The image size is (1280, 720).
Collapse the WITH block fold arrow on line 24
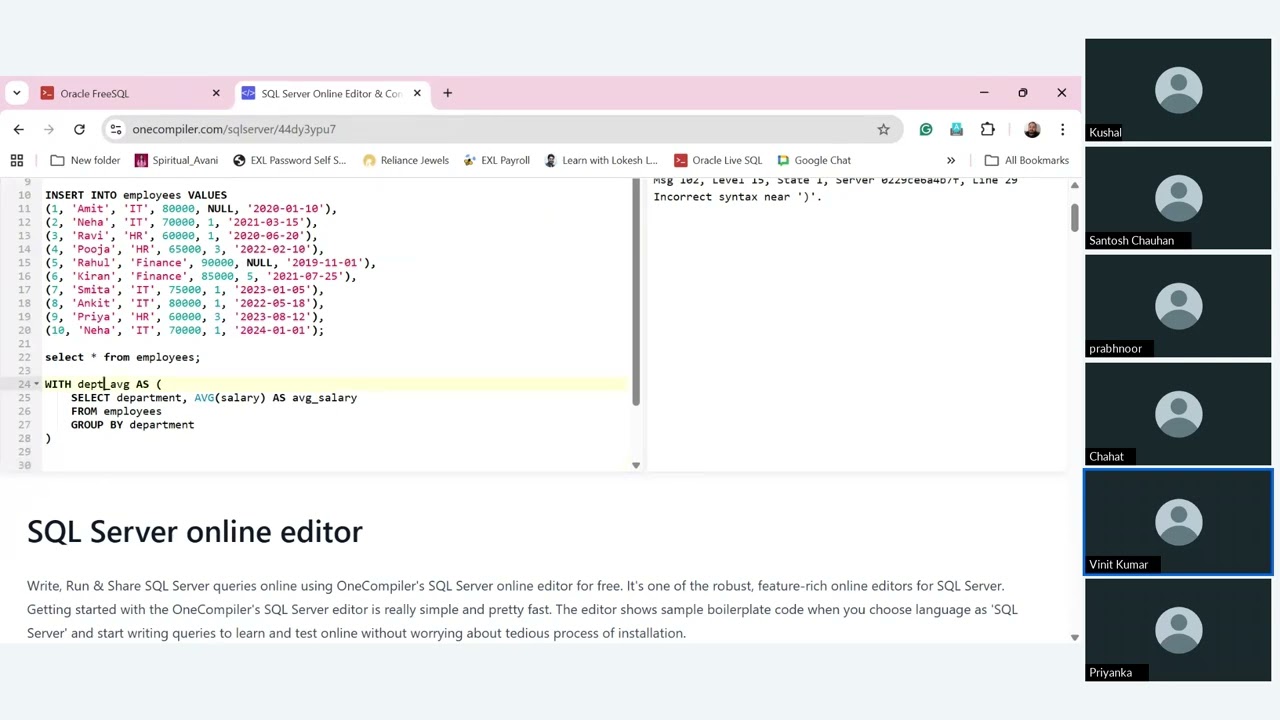[37, 384]
